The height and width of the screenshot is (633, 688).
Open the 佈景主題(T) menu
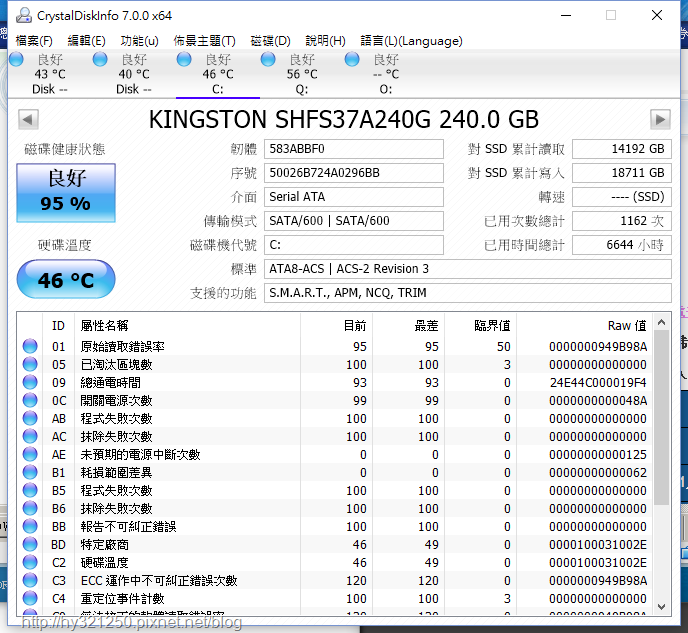[204, 41]
